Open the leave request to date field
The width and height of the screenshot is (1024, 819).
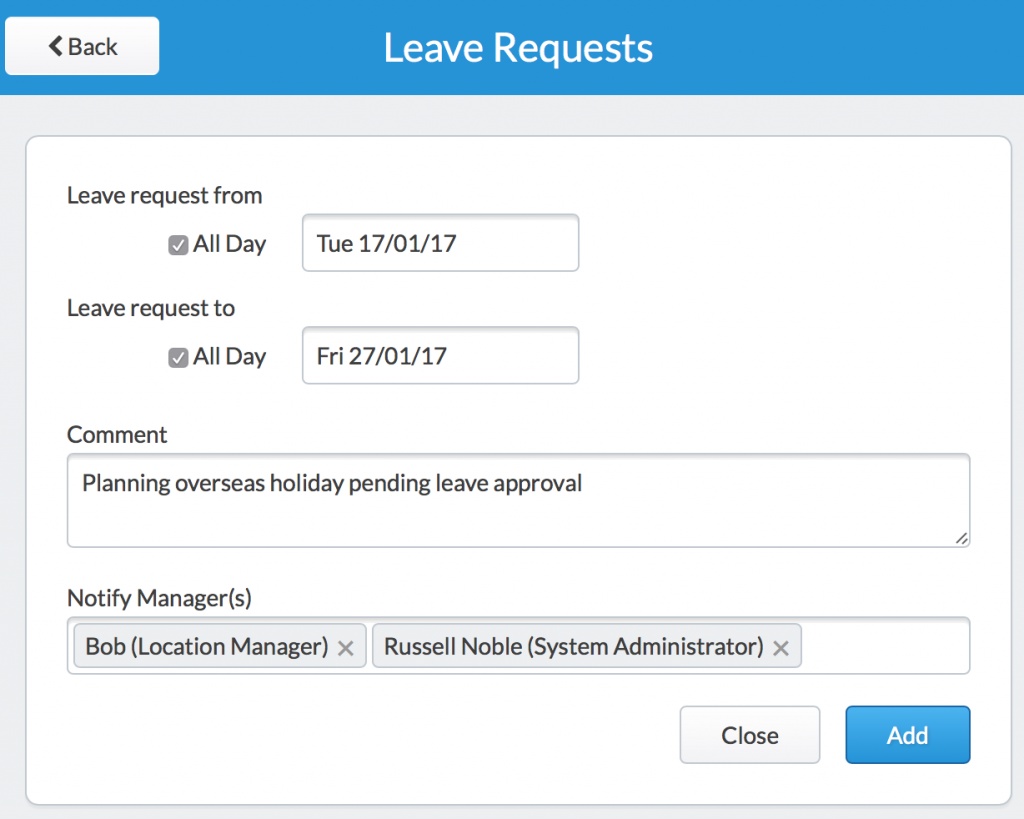[x=440, y=356]
